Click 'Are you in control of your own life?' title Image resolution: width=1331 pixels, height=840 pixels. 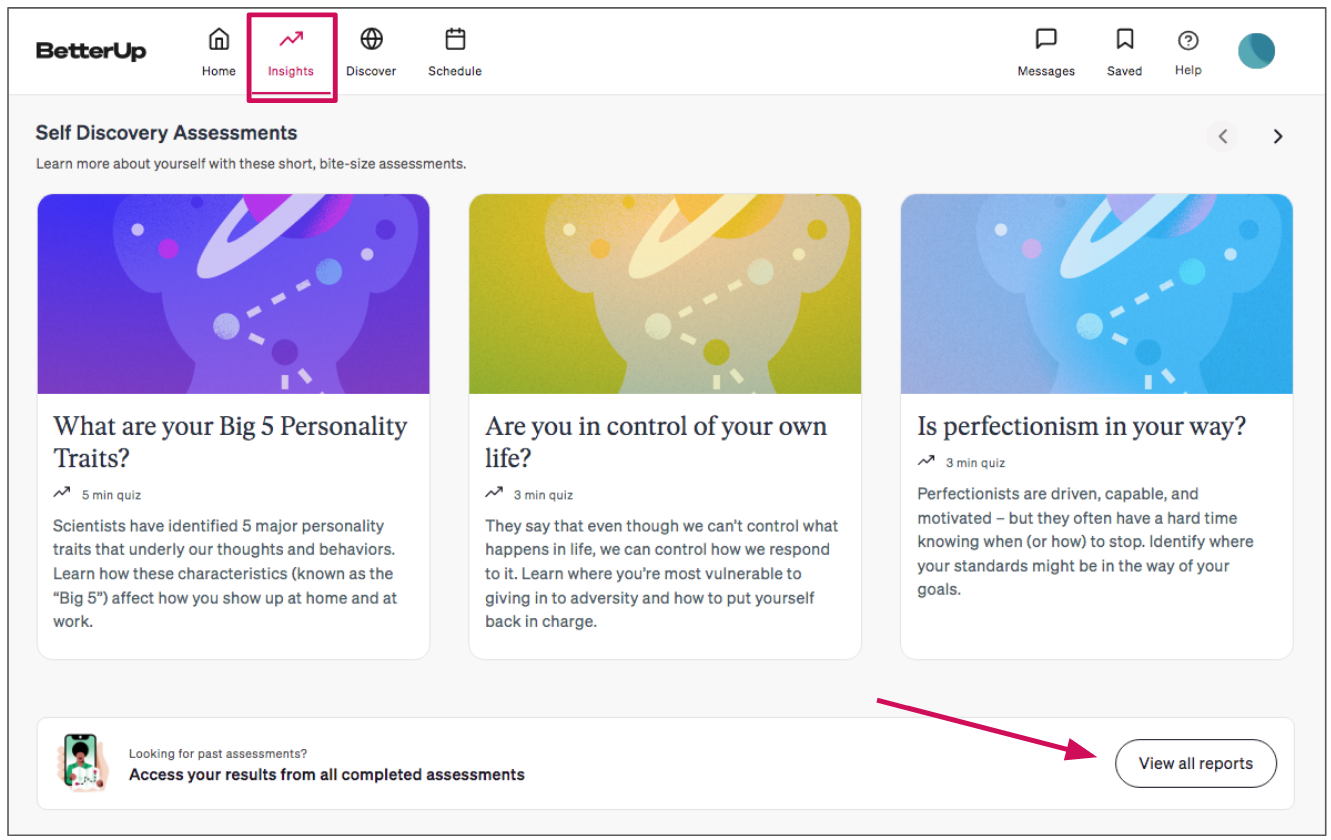656,442
